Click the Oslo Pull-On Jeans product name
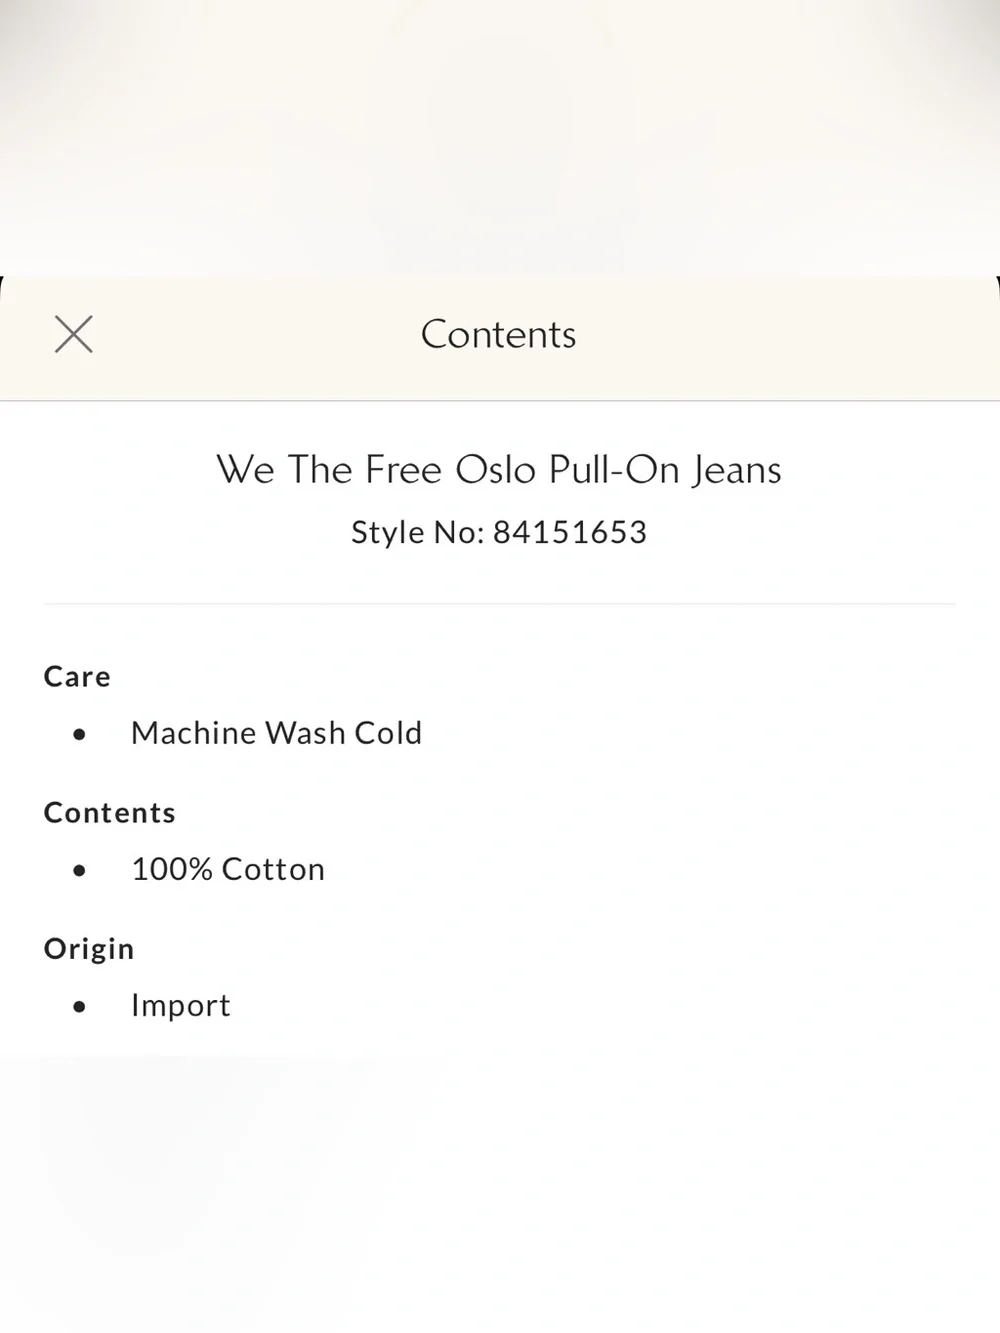The width and height of the screenshot is (1000, 1333). click(618, 469)
